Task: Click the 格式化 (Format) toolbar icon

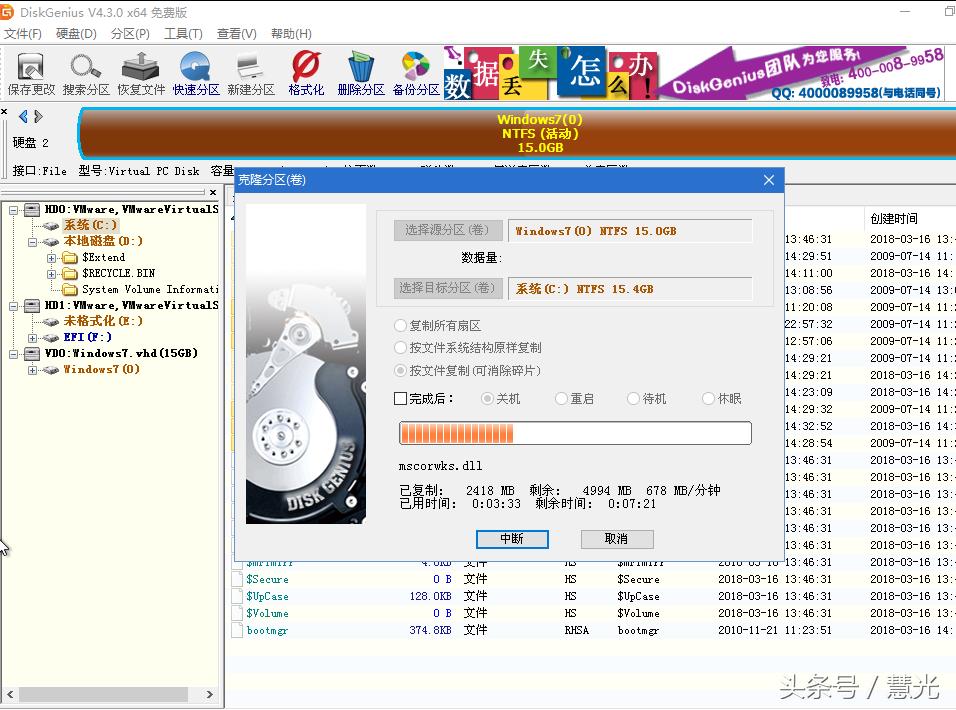Action: [x=306, y=74]
